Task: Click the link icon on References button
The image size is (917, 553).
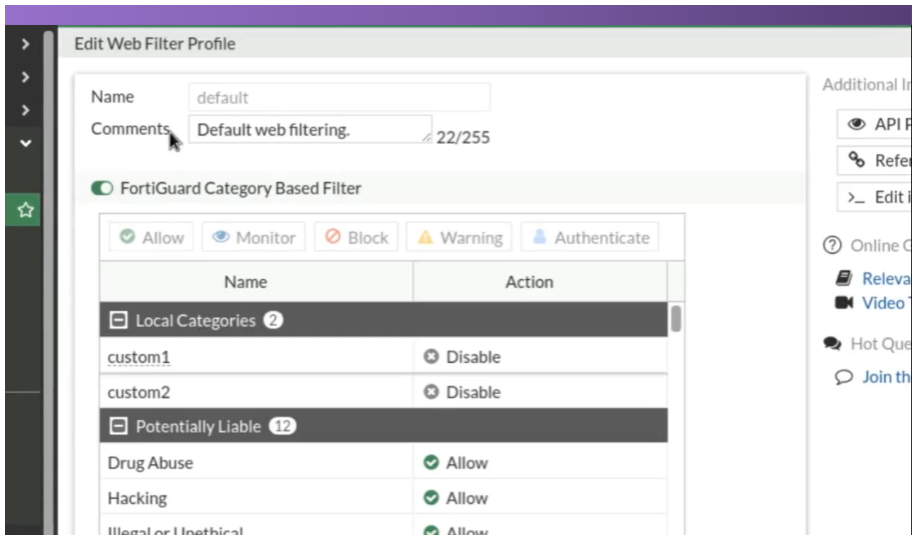Action: (857, 160)
